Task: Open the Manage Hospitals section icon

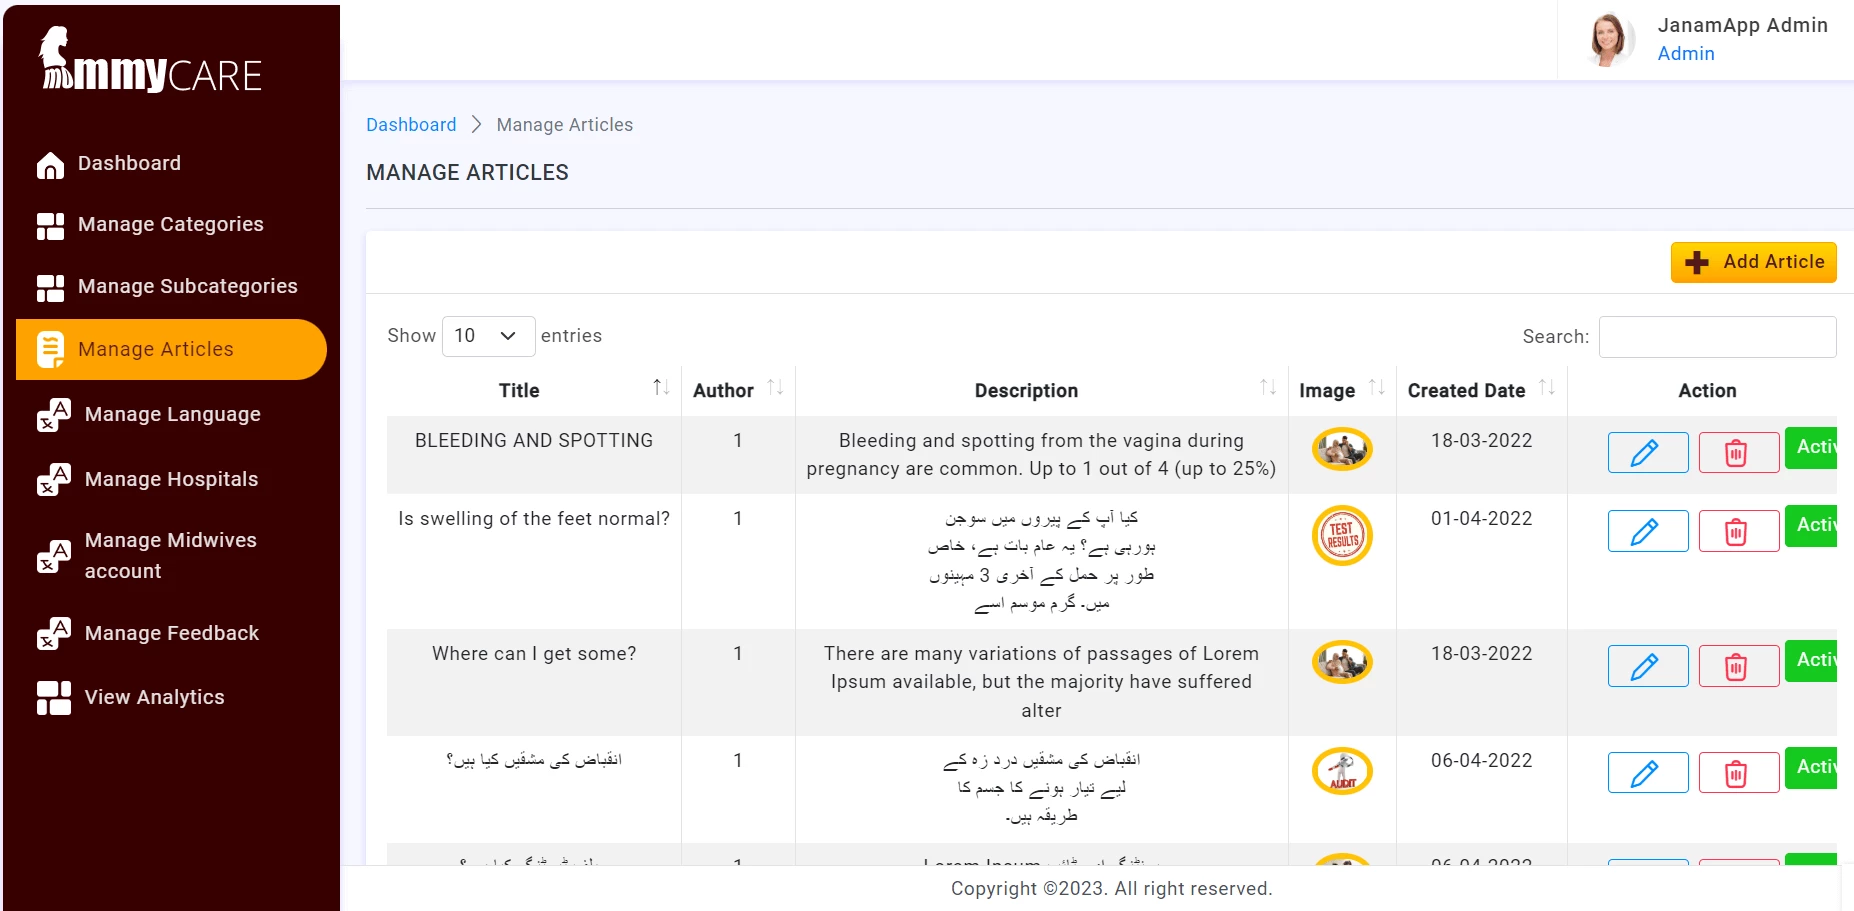Action: [x=52, y=481]
